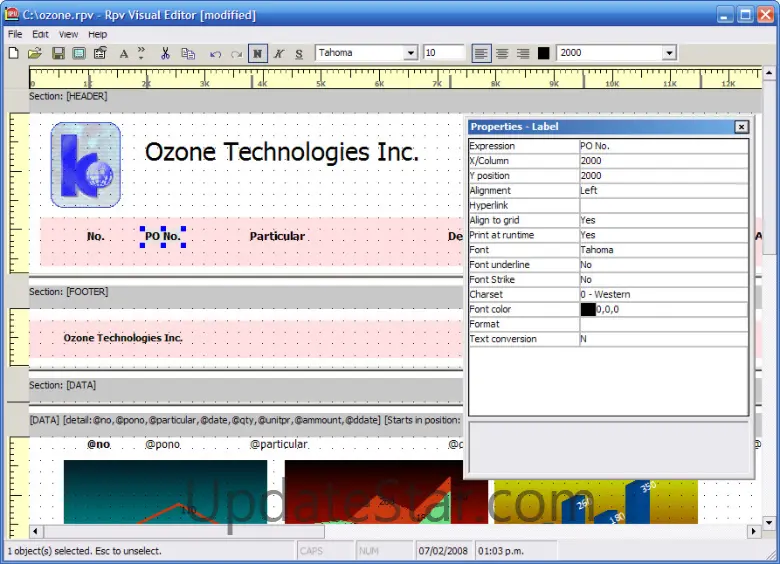Click the Copy icon in toolbar
The image size is (780, 564).
pyautogui.click(x=188, y=53)
